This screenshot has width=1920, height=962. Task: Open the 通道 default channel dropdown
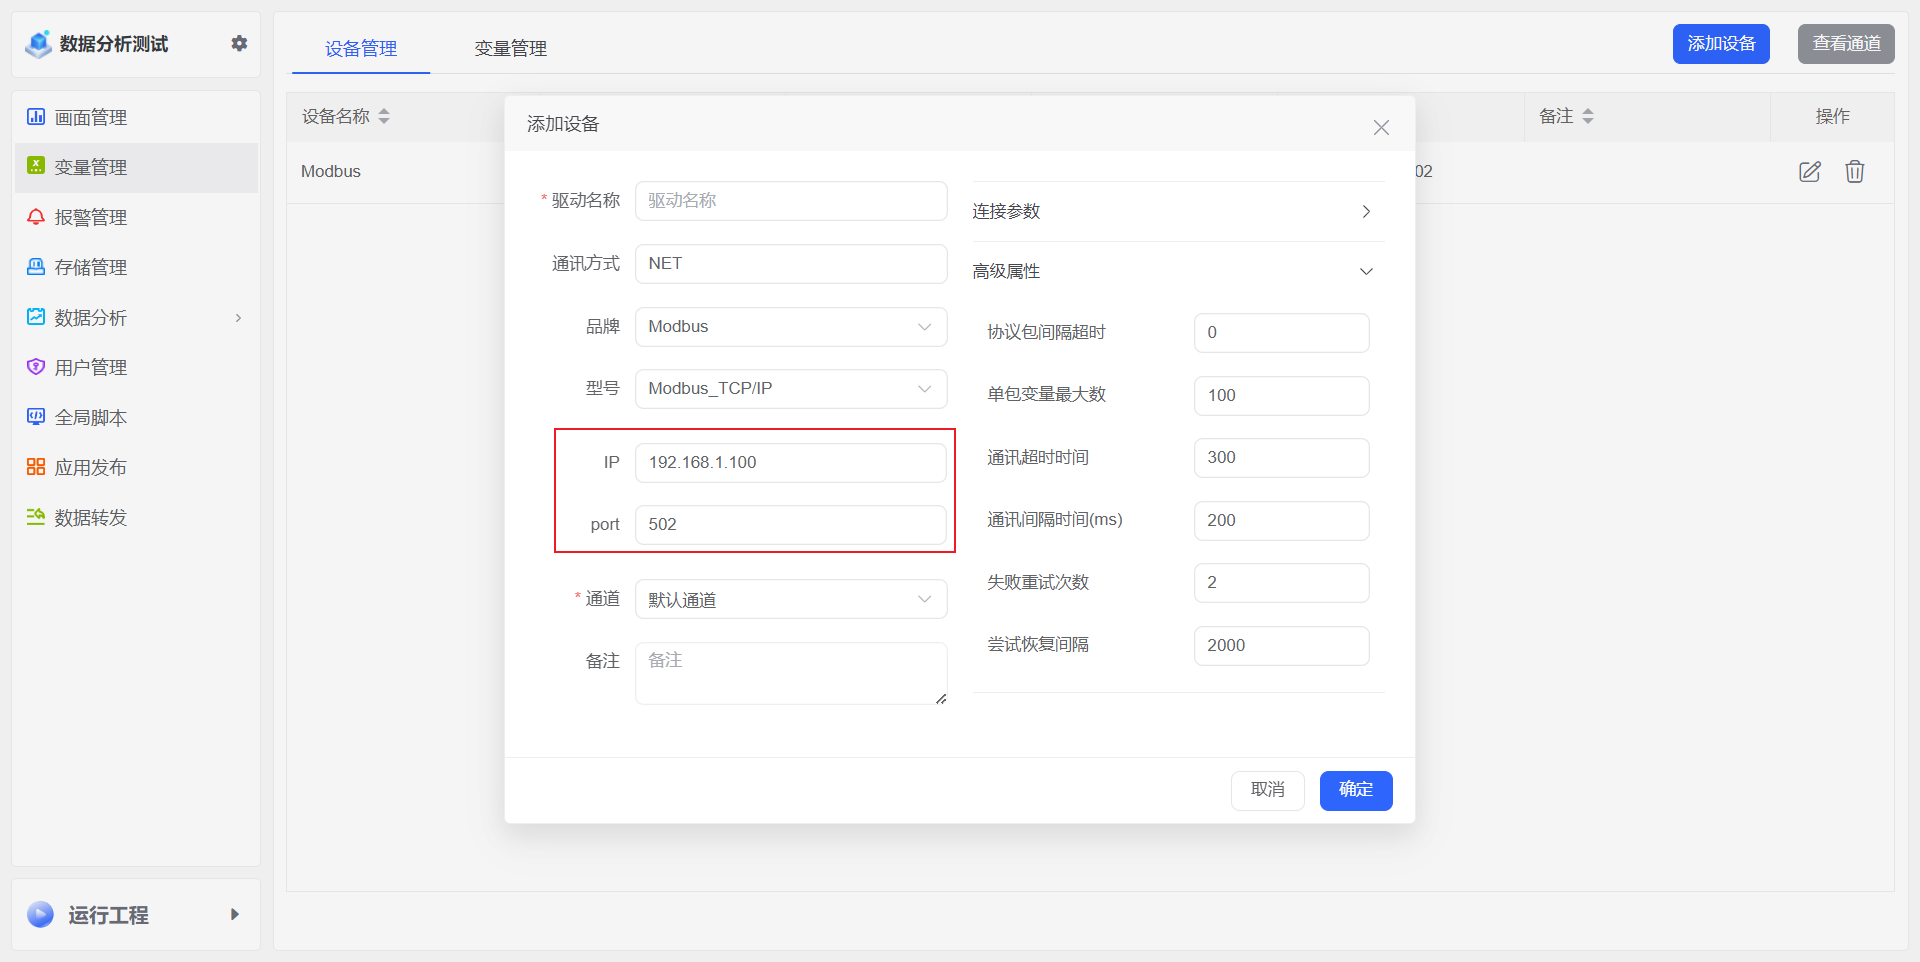click(x=790, y=598)
